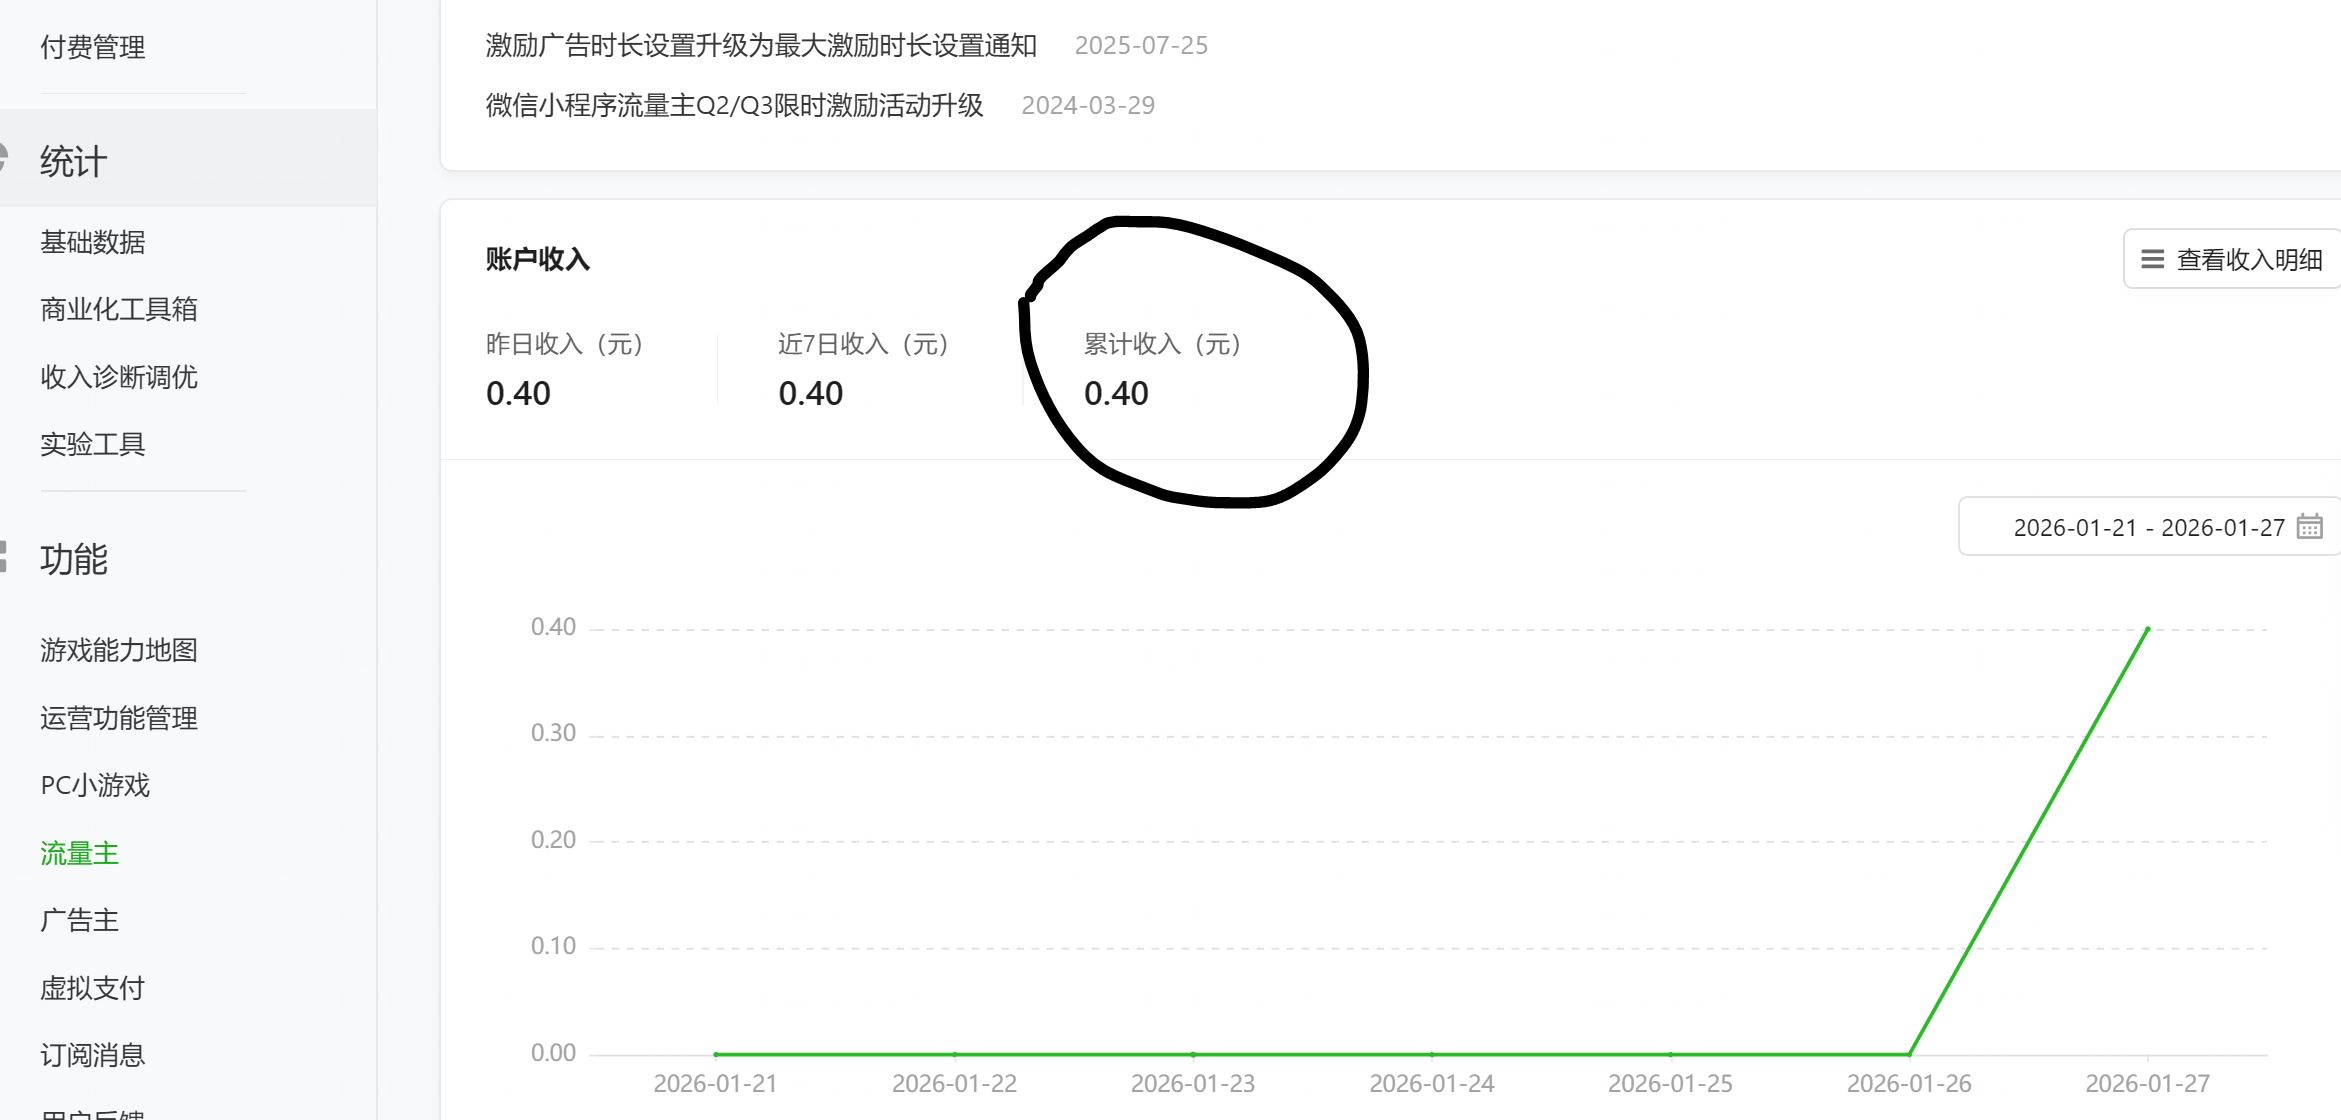2341x1120 pixels.
Task: Open 商业化工具箱 in sidebar
Action: point(119,310)
